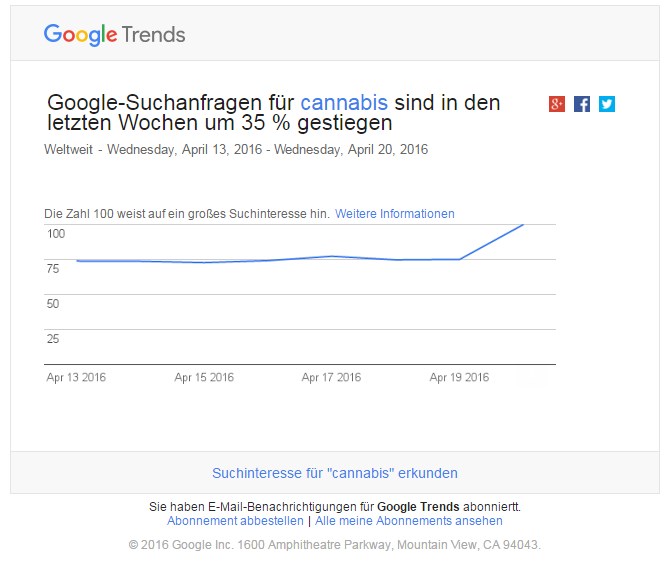Click the 'Apr 17 2016' axis label

click(331, 378)
